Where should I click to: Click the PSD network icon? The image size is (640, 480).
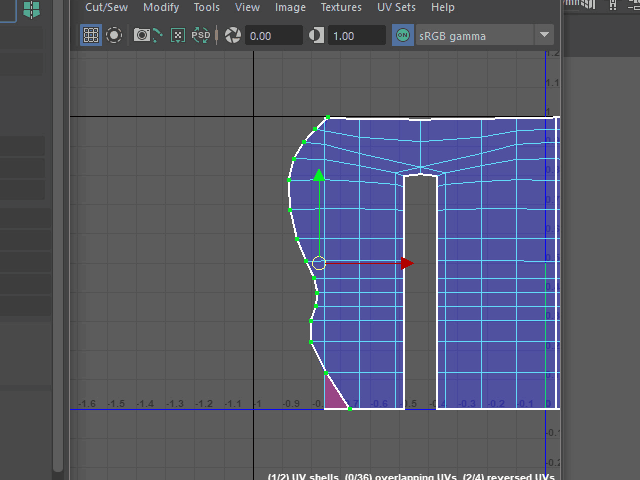point(201,35)
